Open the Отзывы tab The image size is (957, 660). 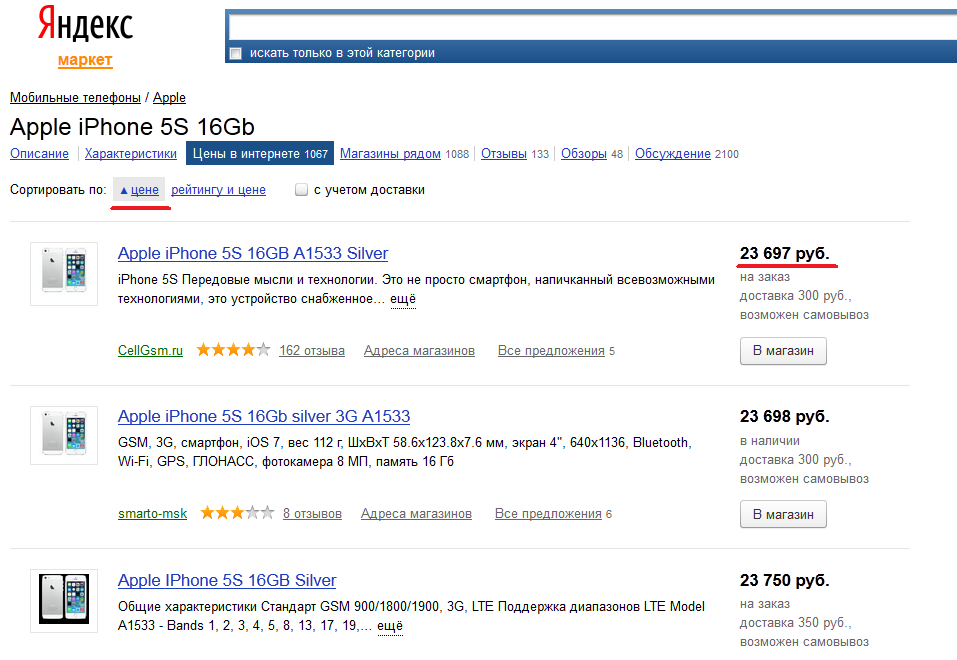click(504, 154)
